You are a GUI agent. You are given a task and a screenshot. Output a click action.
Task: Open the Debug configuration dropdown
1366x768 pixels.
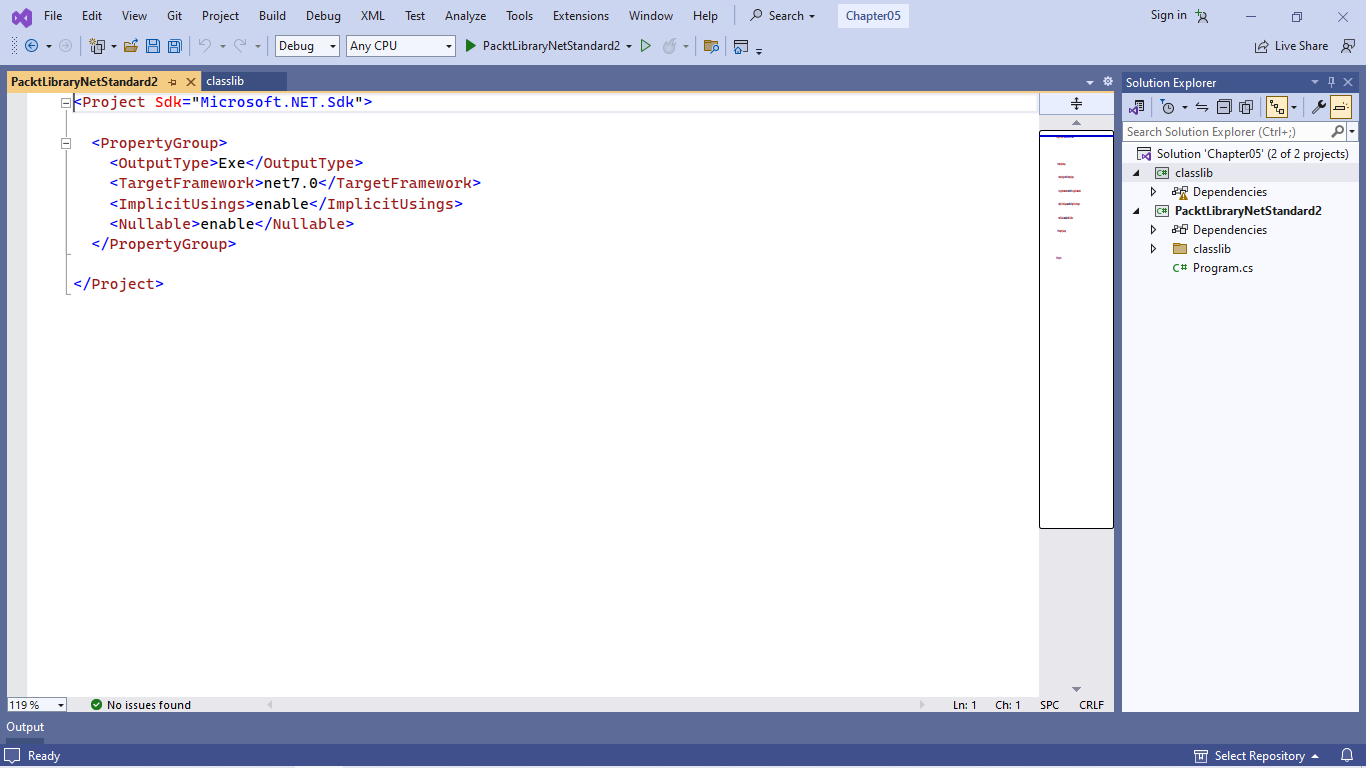click(x=307, y=46)
